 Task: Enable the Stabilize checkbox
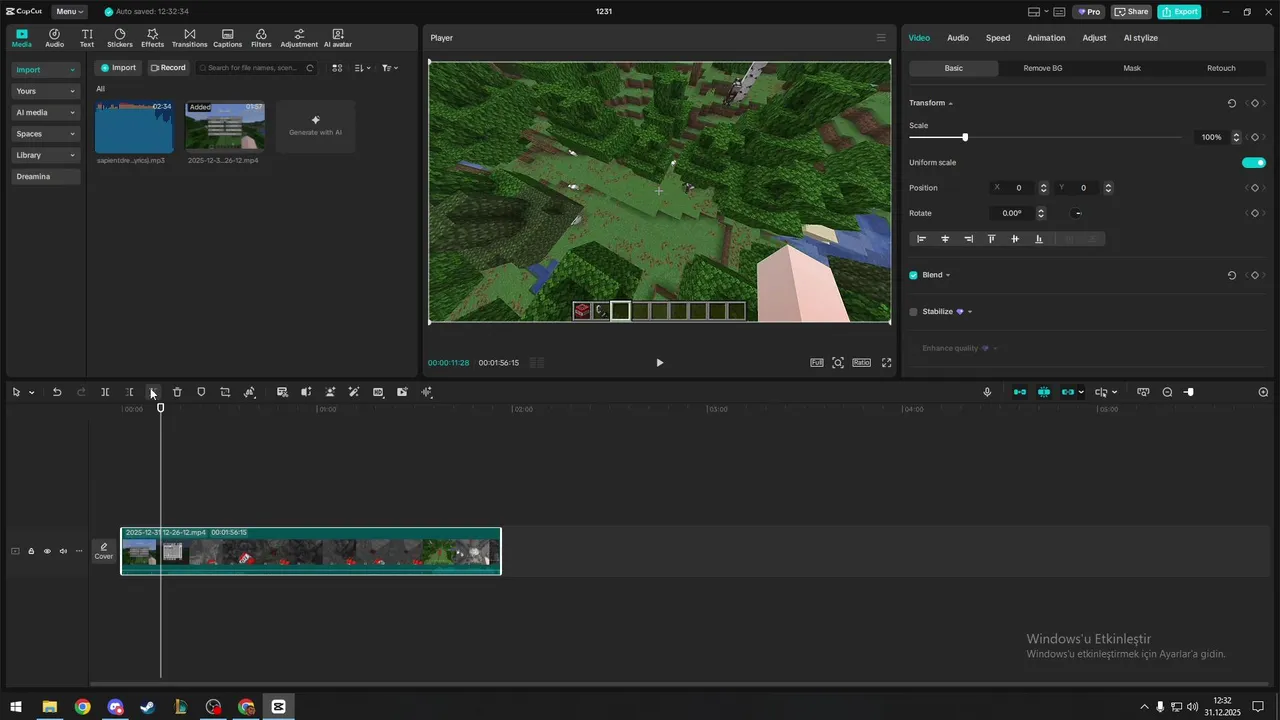913,312
